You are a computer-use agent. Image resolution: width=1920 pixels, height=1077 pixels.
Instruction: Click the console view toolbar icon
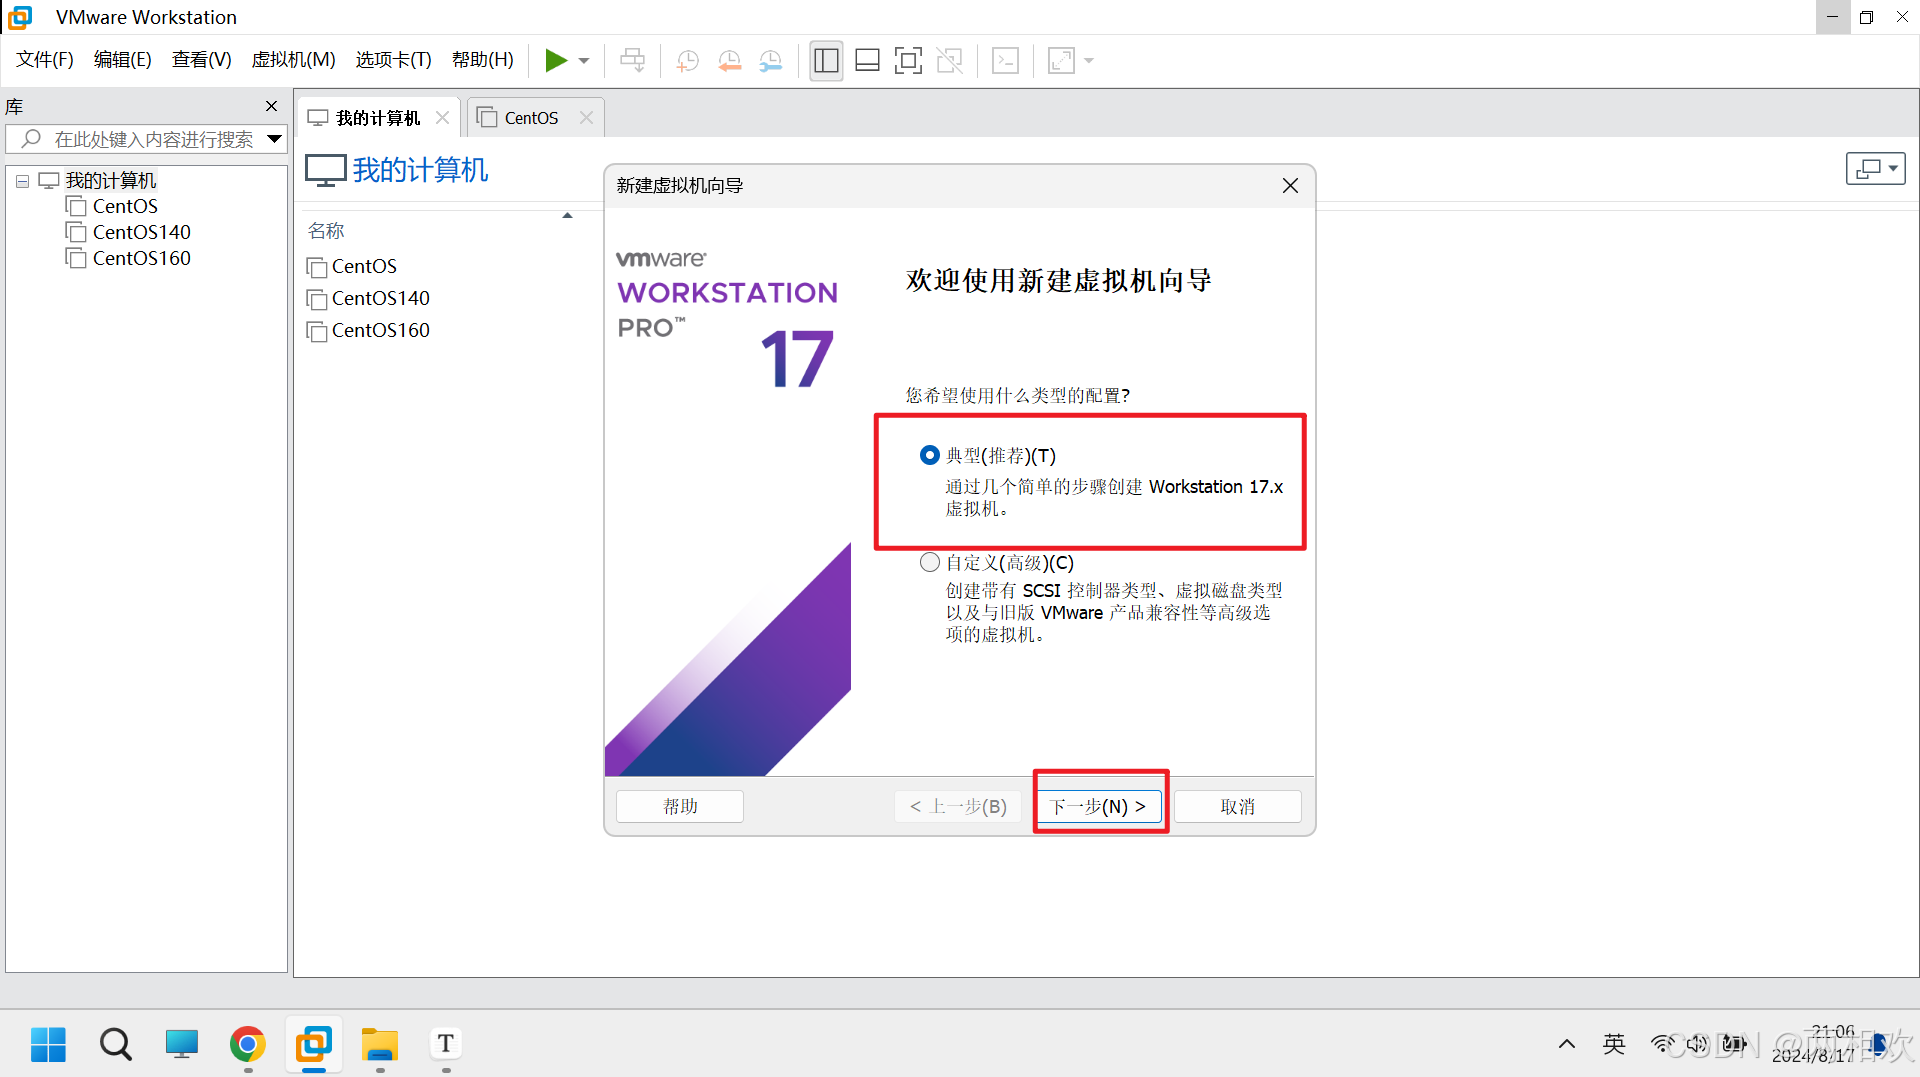click(1005, 61)
